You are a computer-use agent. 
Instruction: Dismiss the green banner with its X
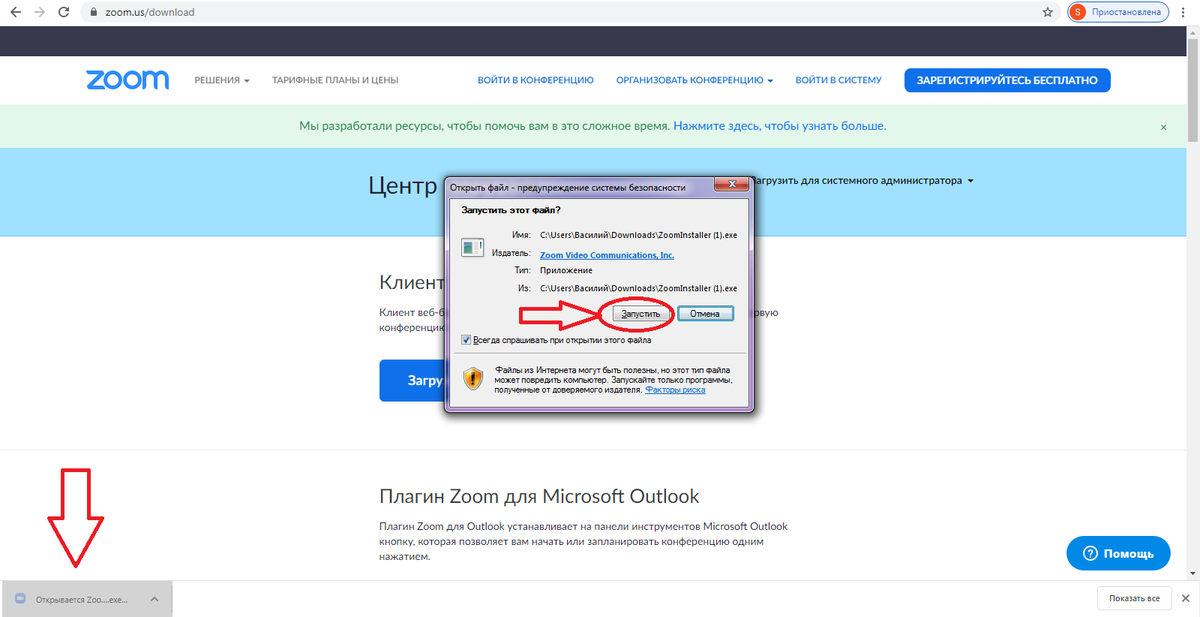coord(1163,127)
